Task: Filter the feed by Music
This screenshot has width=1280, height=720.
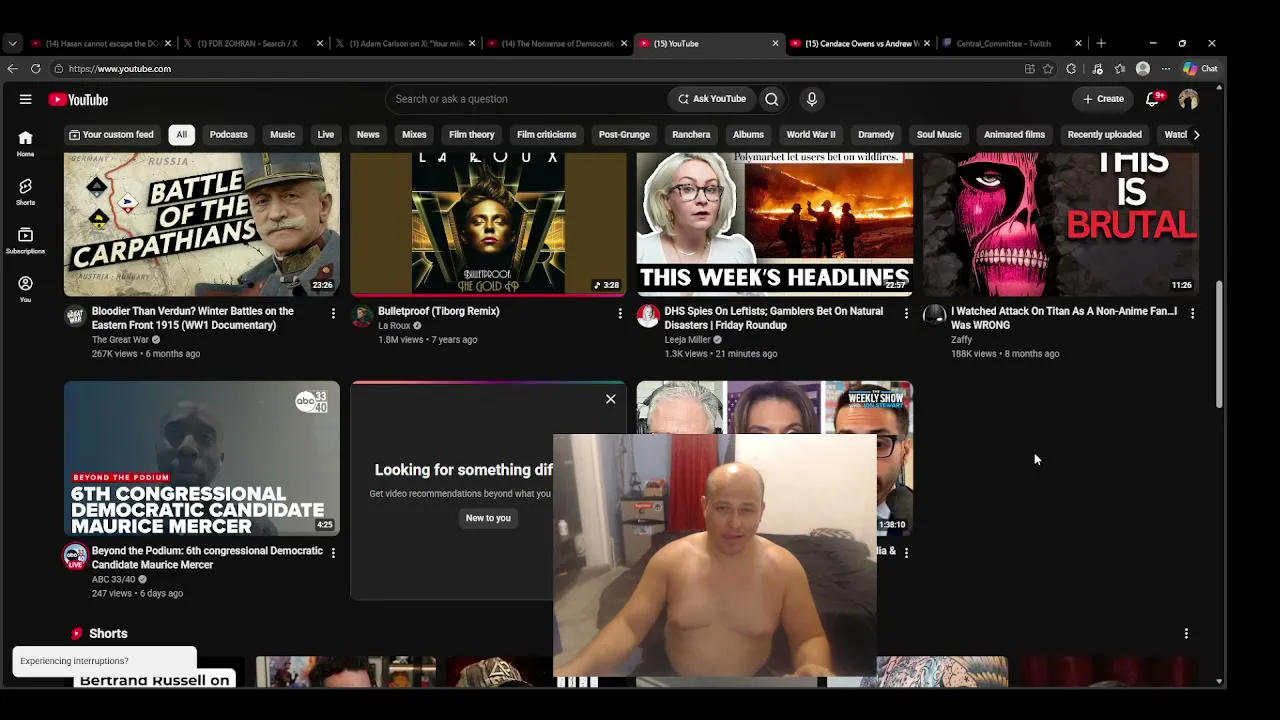Action: tap(282, 135)
